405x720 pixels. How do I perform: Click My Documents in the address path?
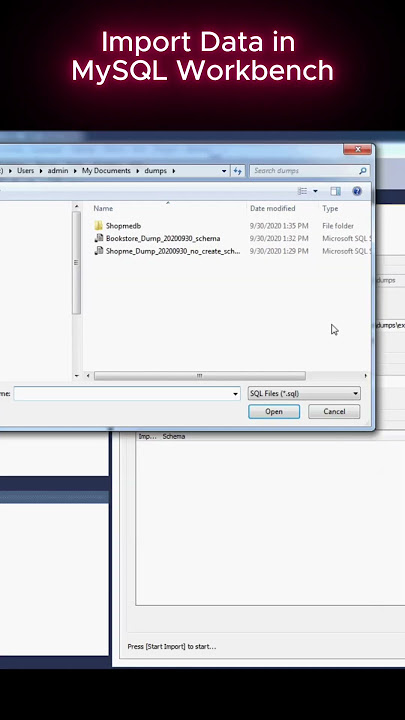pyautogui.click(x=106, y=171)
